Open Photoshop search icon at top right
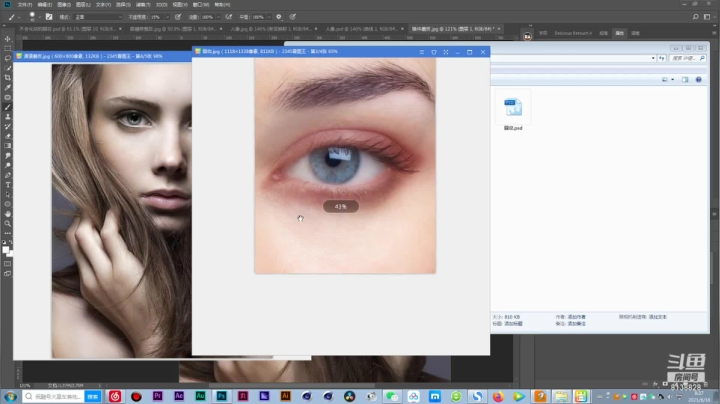This screenshot has width=720, height=404. click(696, 17)
